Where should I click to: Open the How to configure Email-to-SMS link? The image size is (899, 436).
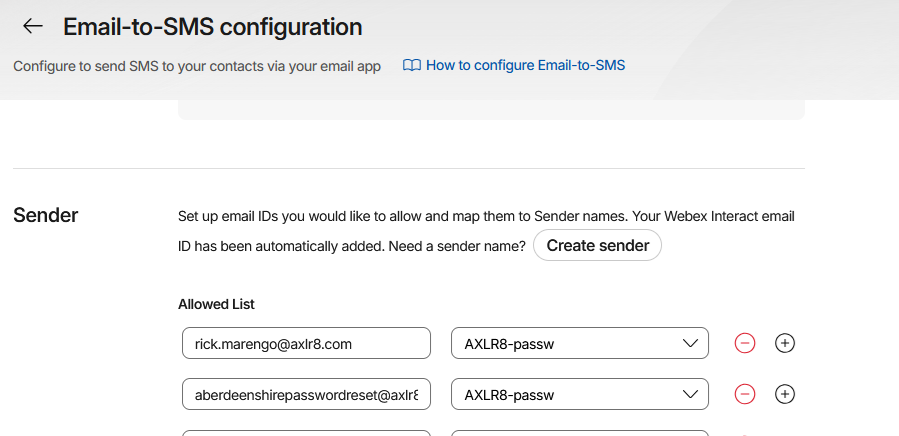pyautogui.click(x=525, y=65)
